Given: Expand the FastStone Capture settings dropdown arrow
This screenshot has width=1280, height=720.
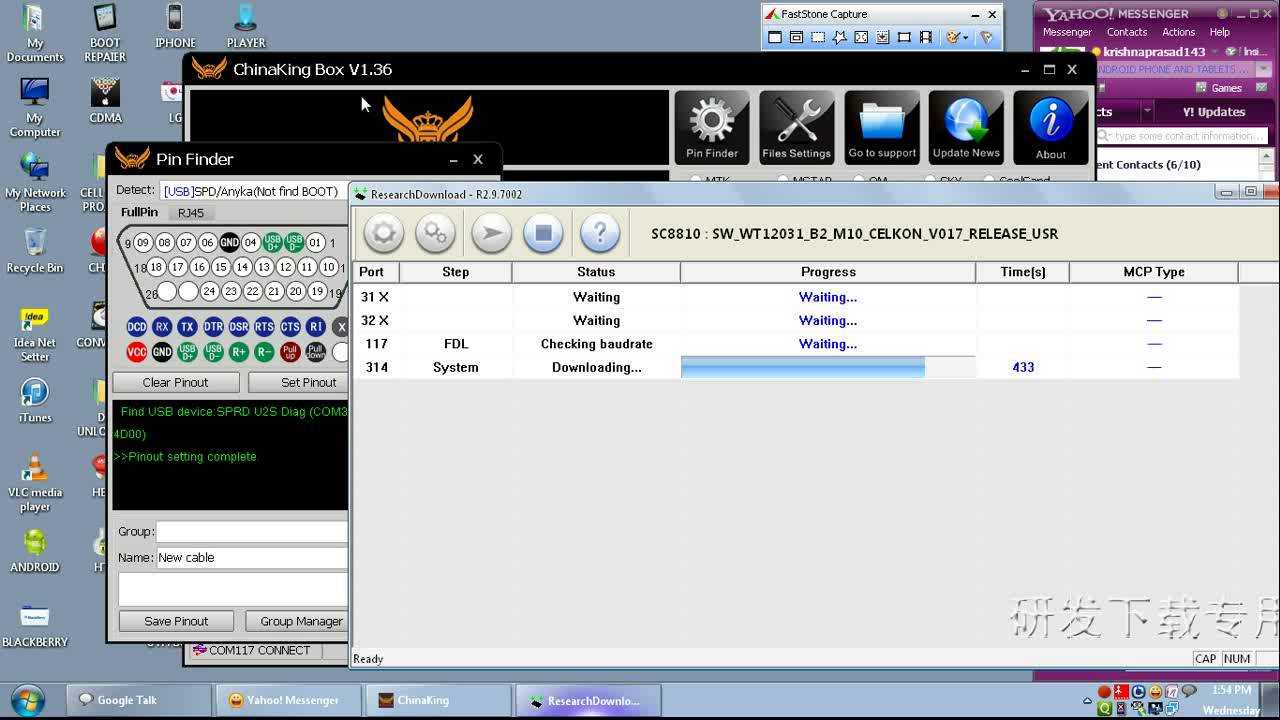Looking at the screenshot, I should (965, 38).
